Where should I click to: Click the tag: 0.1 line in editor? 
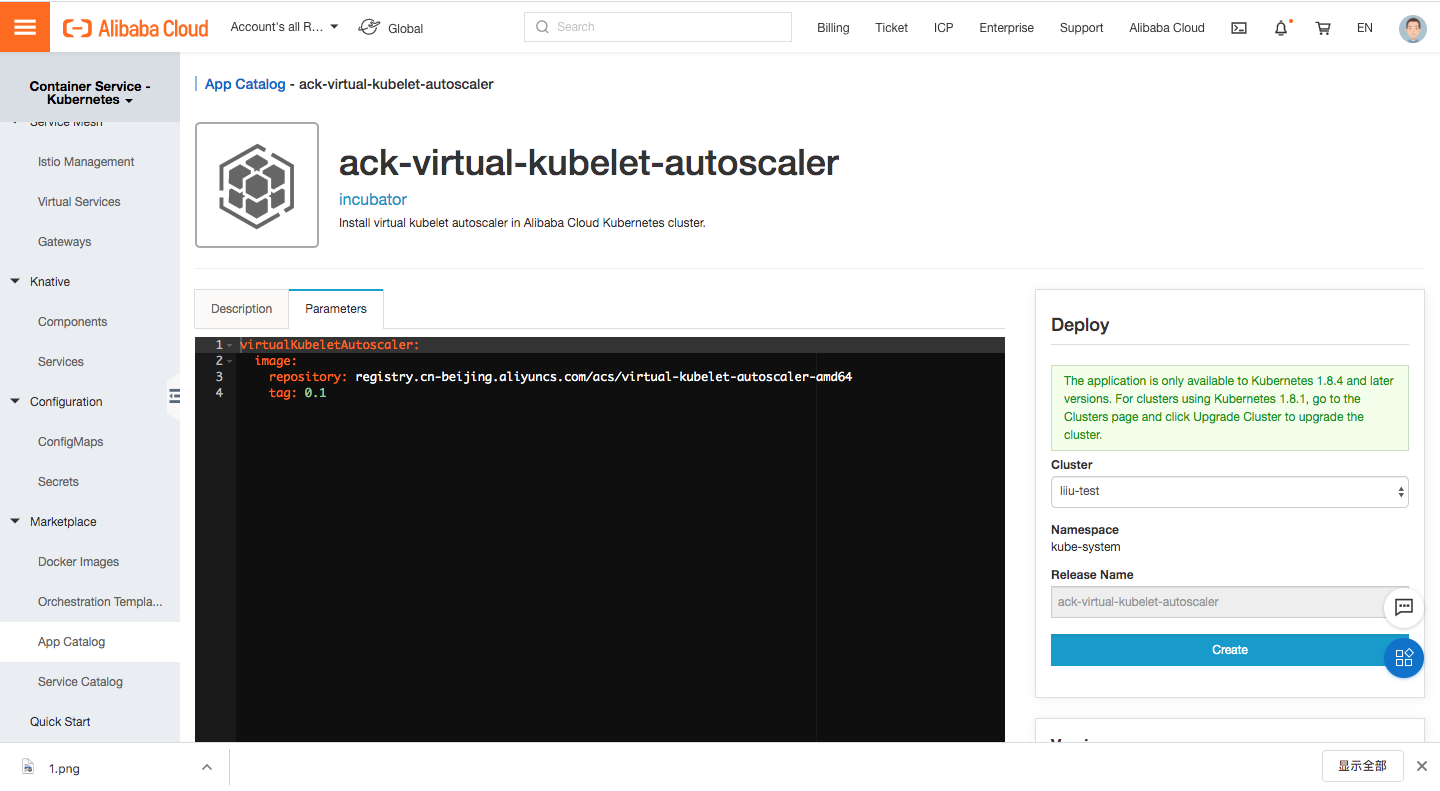point(298,393)
